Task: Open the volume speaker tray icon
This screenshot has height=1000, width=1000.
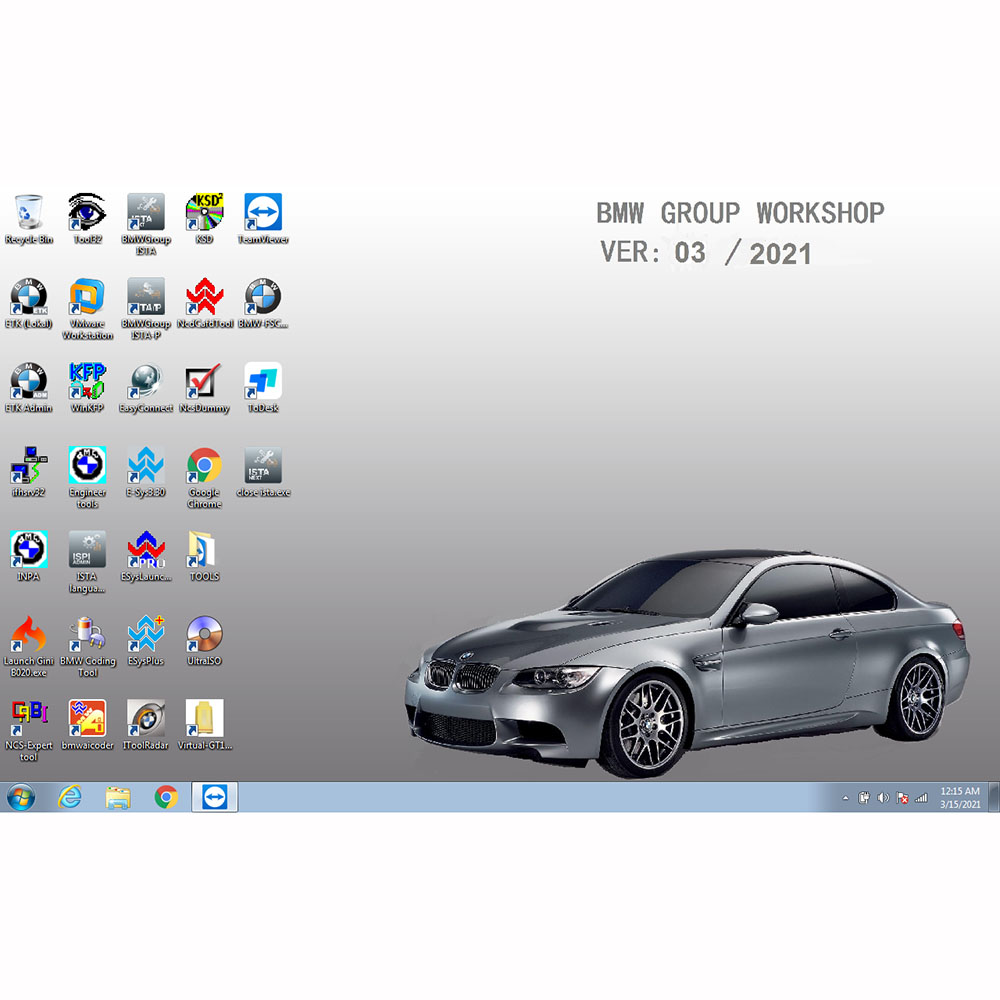Action: tap(883, 798)
